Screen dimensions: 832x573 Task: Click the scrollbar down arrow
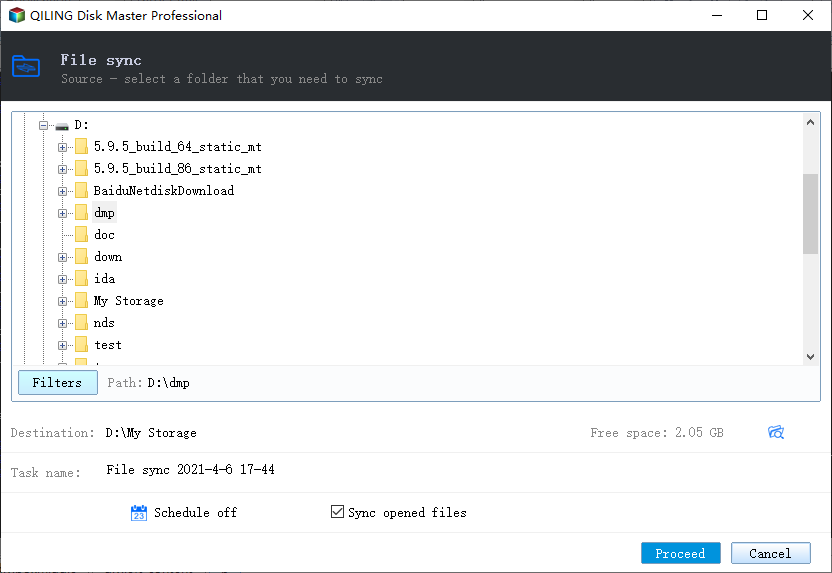(x=811, y=356)
